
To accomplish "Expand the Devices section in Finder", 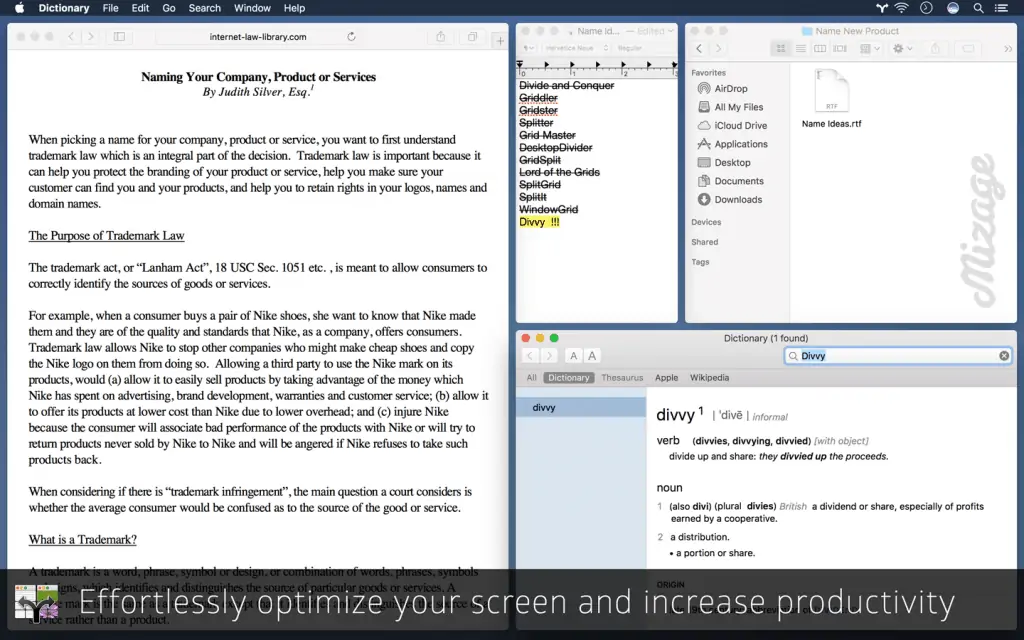I will point(706,222).
